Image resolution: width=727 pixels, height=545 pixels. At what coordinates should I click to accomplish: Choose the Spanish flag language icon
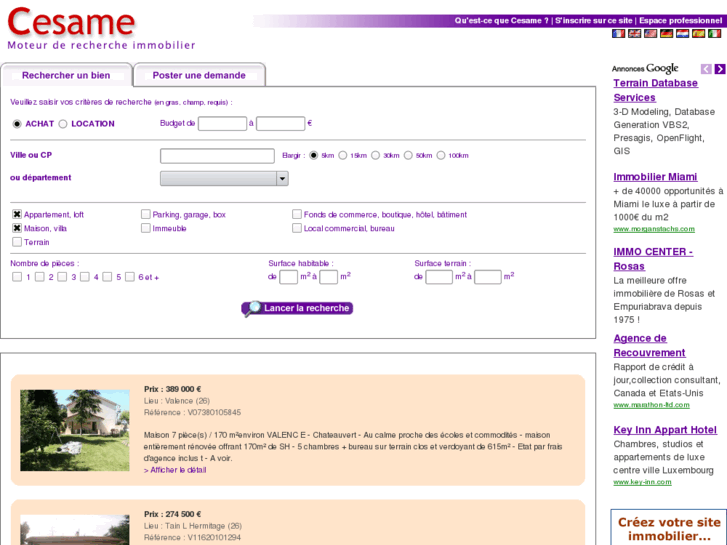click(x=698, y=33)
